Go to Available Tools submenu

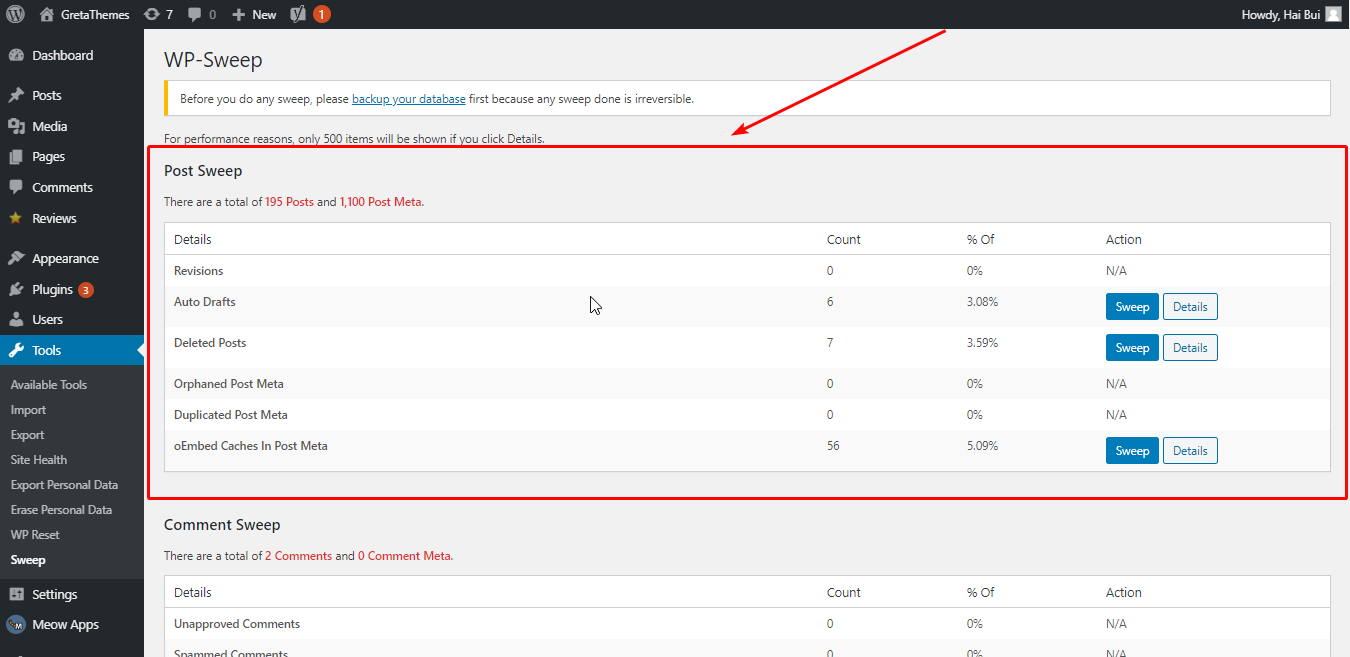coord(49,385)
